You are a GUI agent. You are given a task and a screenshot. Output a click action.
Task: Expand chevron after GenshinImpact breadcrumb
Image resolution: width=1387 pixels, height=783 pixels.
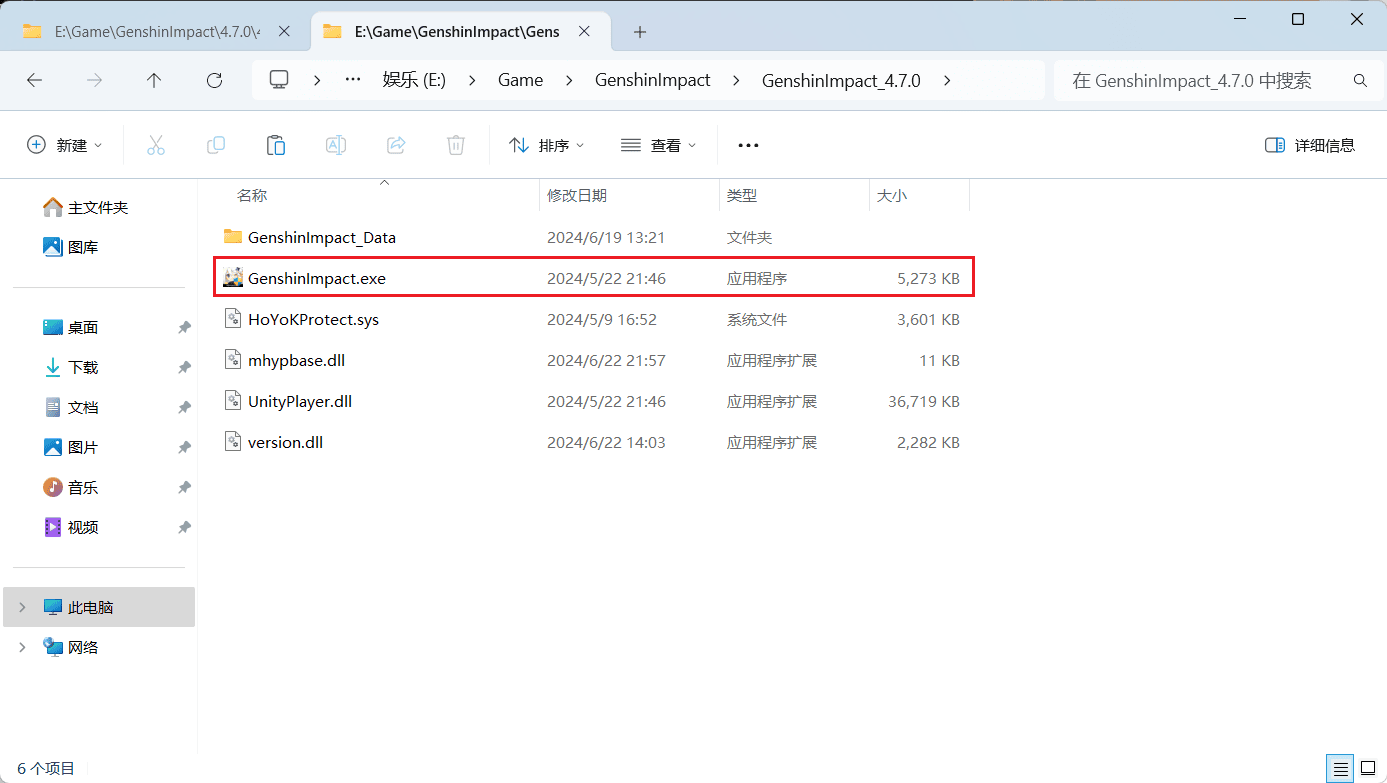737,80
